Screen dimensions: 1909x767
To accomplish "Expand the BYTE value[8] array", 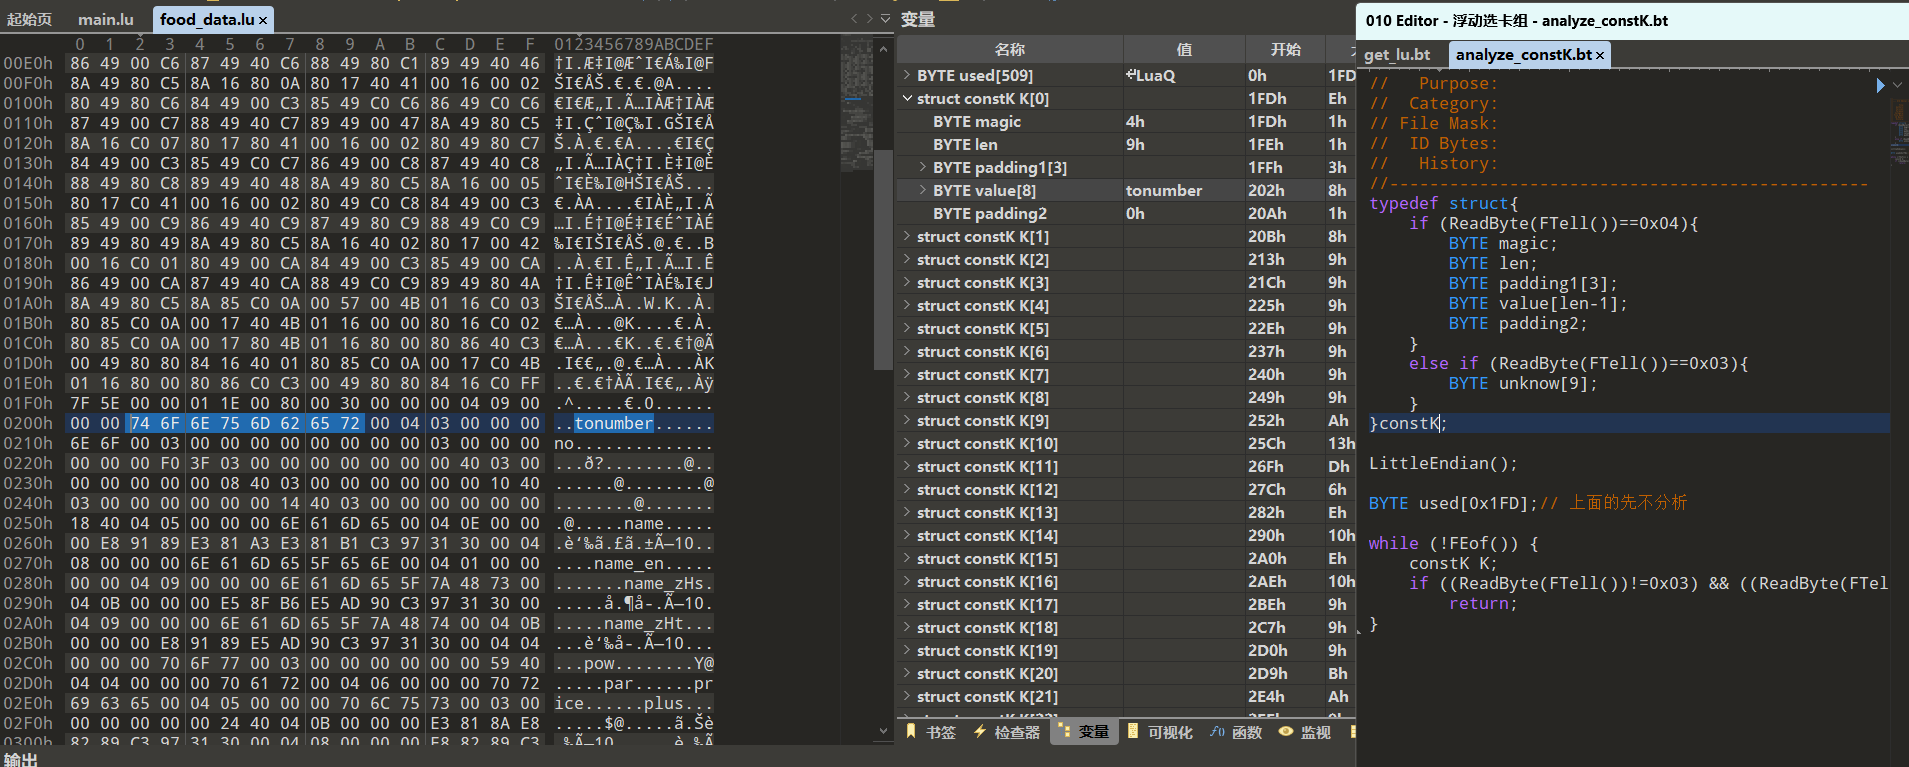I will (923, 190).
